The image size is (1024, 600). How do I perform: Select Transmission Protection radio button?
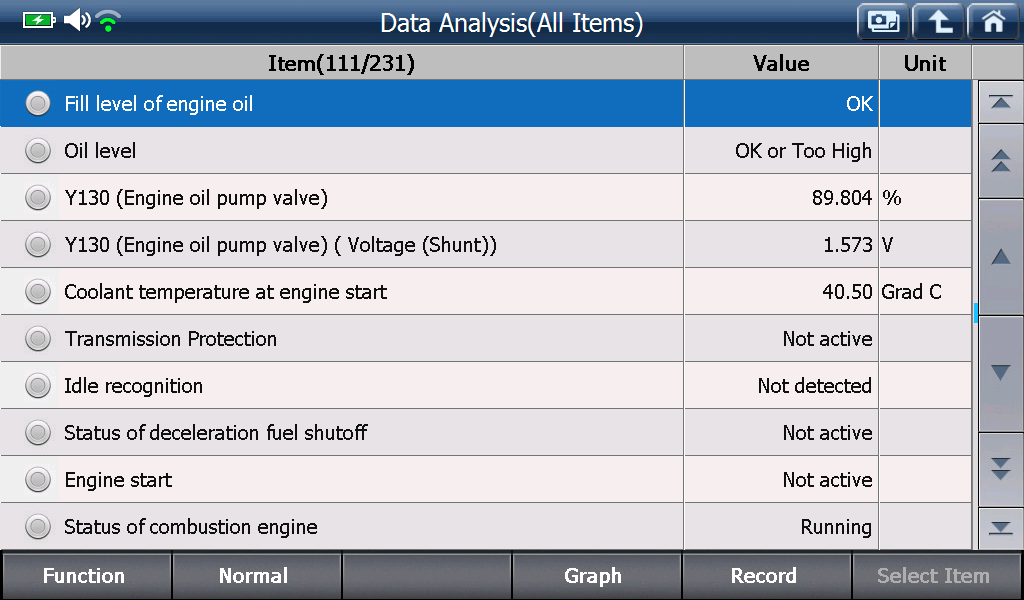click(38, 339)
